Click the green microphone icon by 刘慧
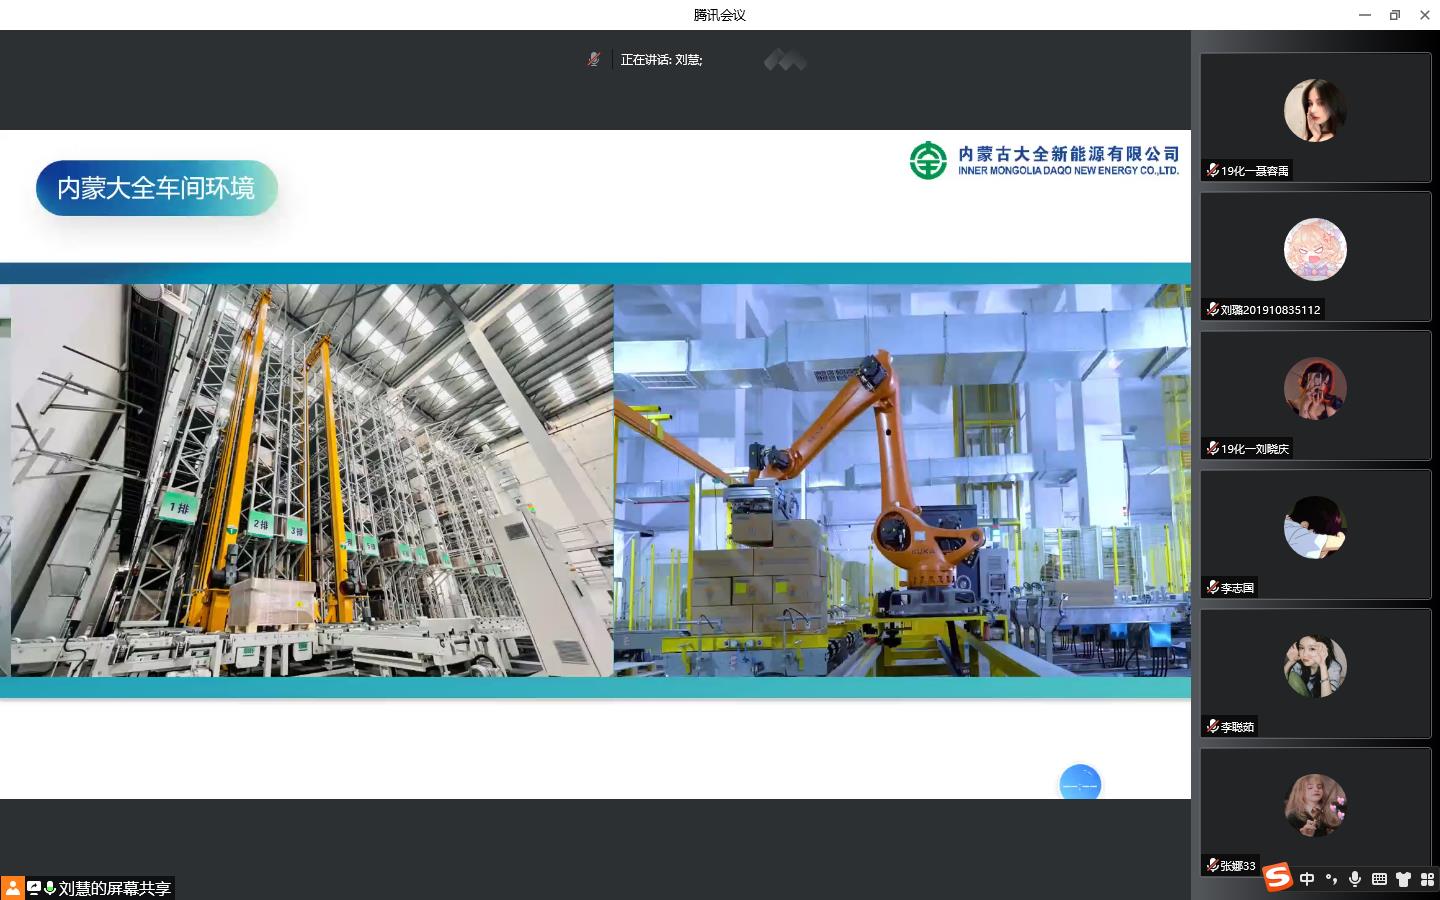The height and width of the screenshot is (900, 1440). coord(49,888)
